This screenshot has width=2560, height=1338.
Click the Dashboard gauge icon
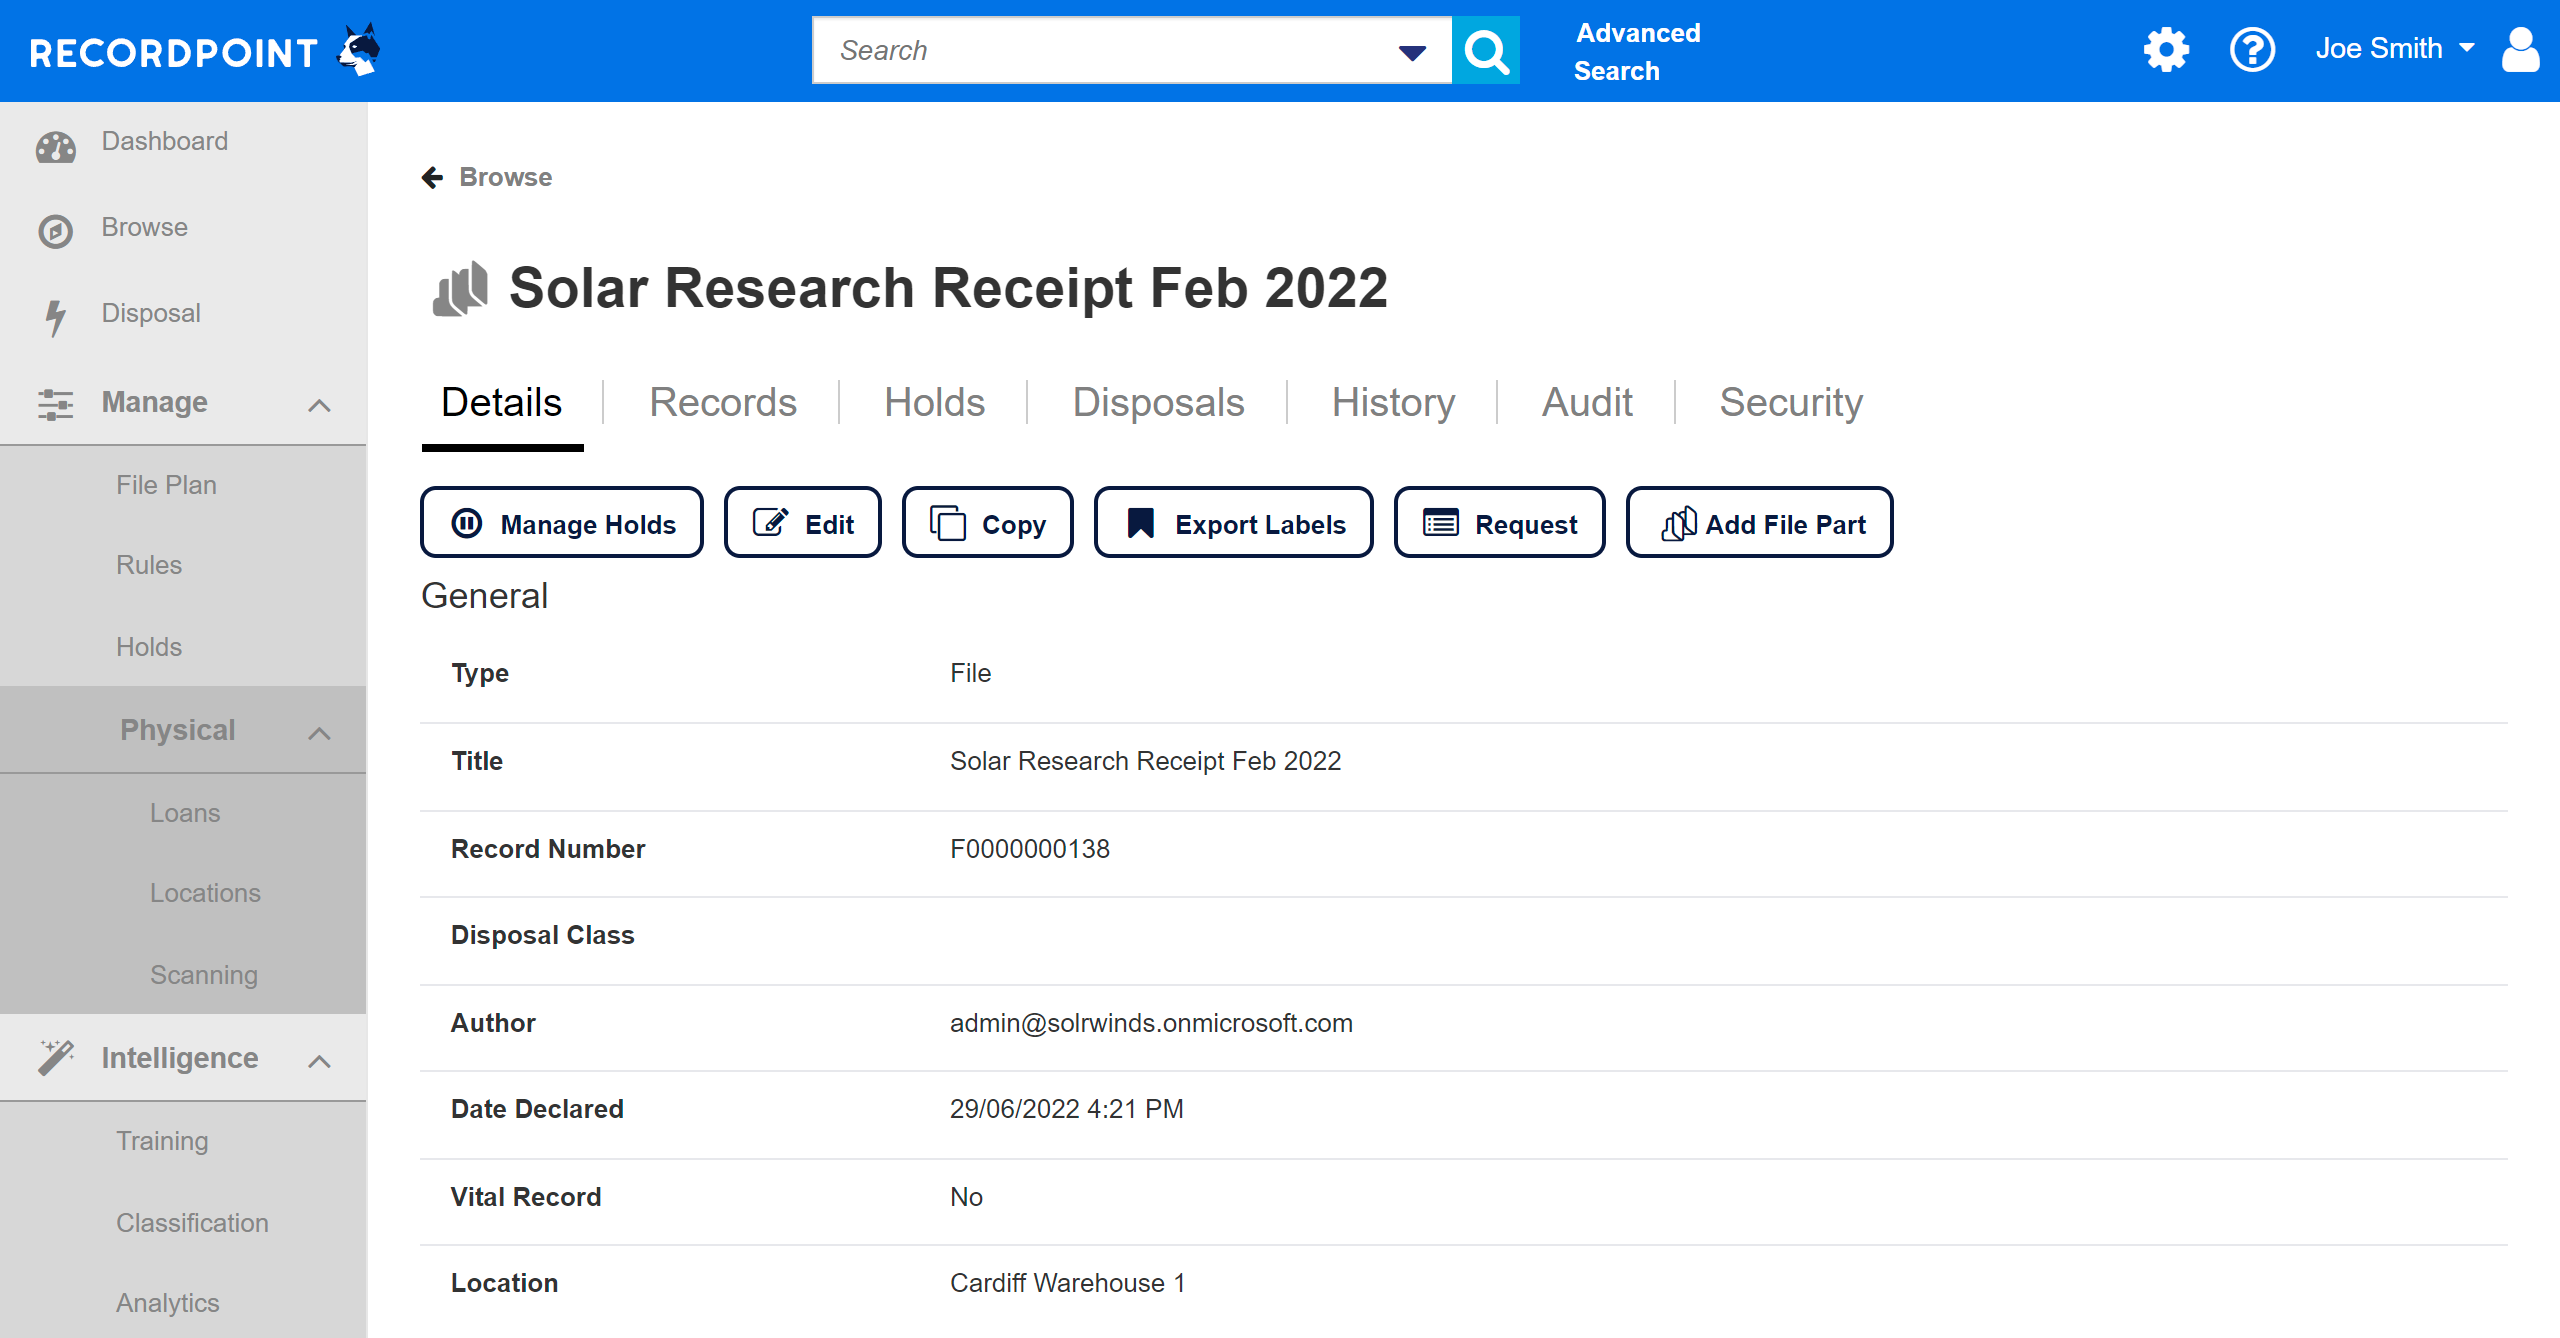point(56,147)
